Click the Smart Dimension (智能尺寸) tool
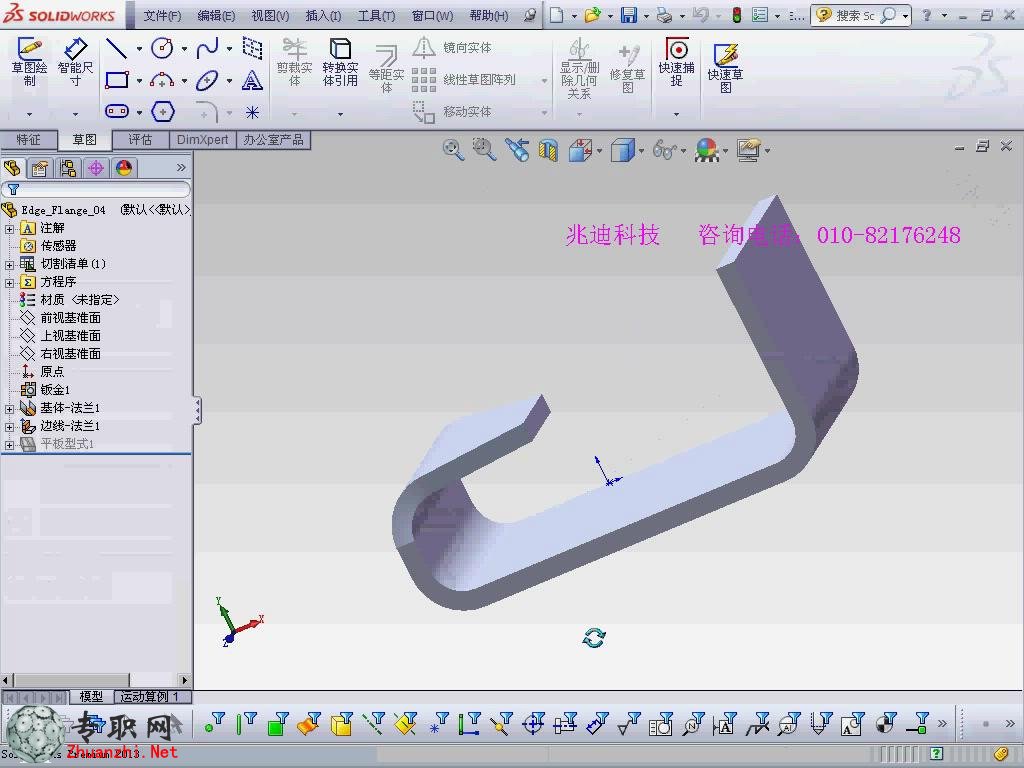Image resolution: width=1024 pixels, height=768 pixels. click(x=75, y=63)
